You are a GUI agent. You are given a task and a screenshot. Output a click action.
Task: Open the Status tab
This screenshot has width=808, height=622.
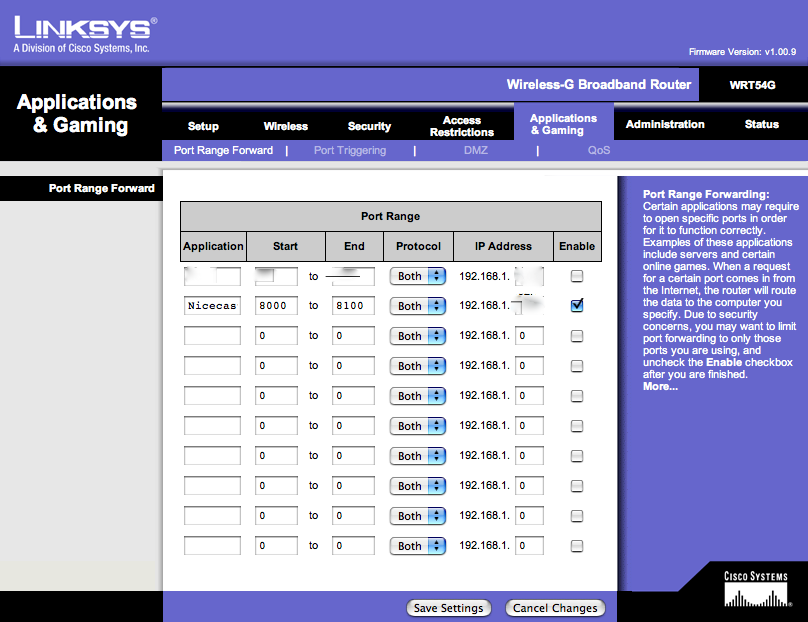coord(761,124)
